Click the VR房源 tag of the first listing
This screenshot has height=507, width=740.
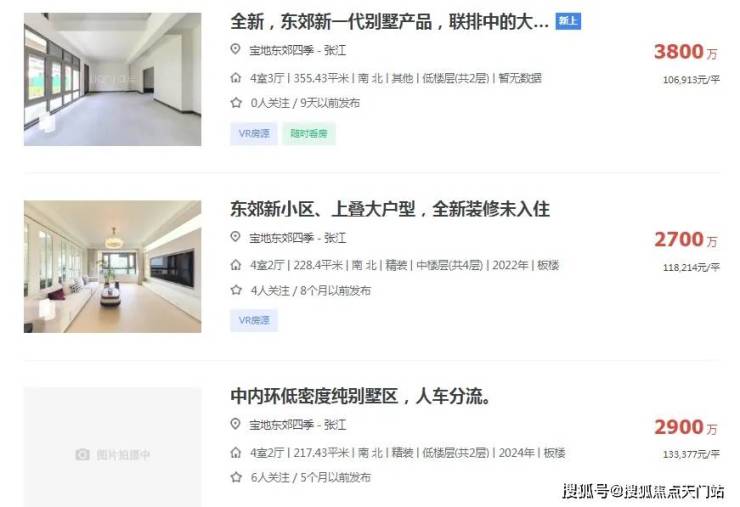point(254,134)
